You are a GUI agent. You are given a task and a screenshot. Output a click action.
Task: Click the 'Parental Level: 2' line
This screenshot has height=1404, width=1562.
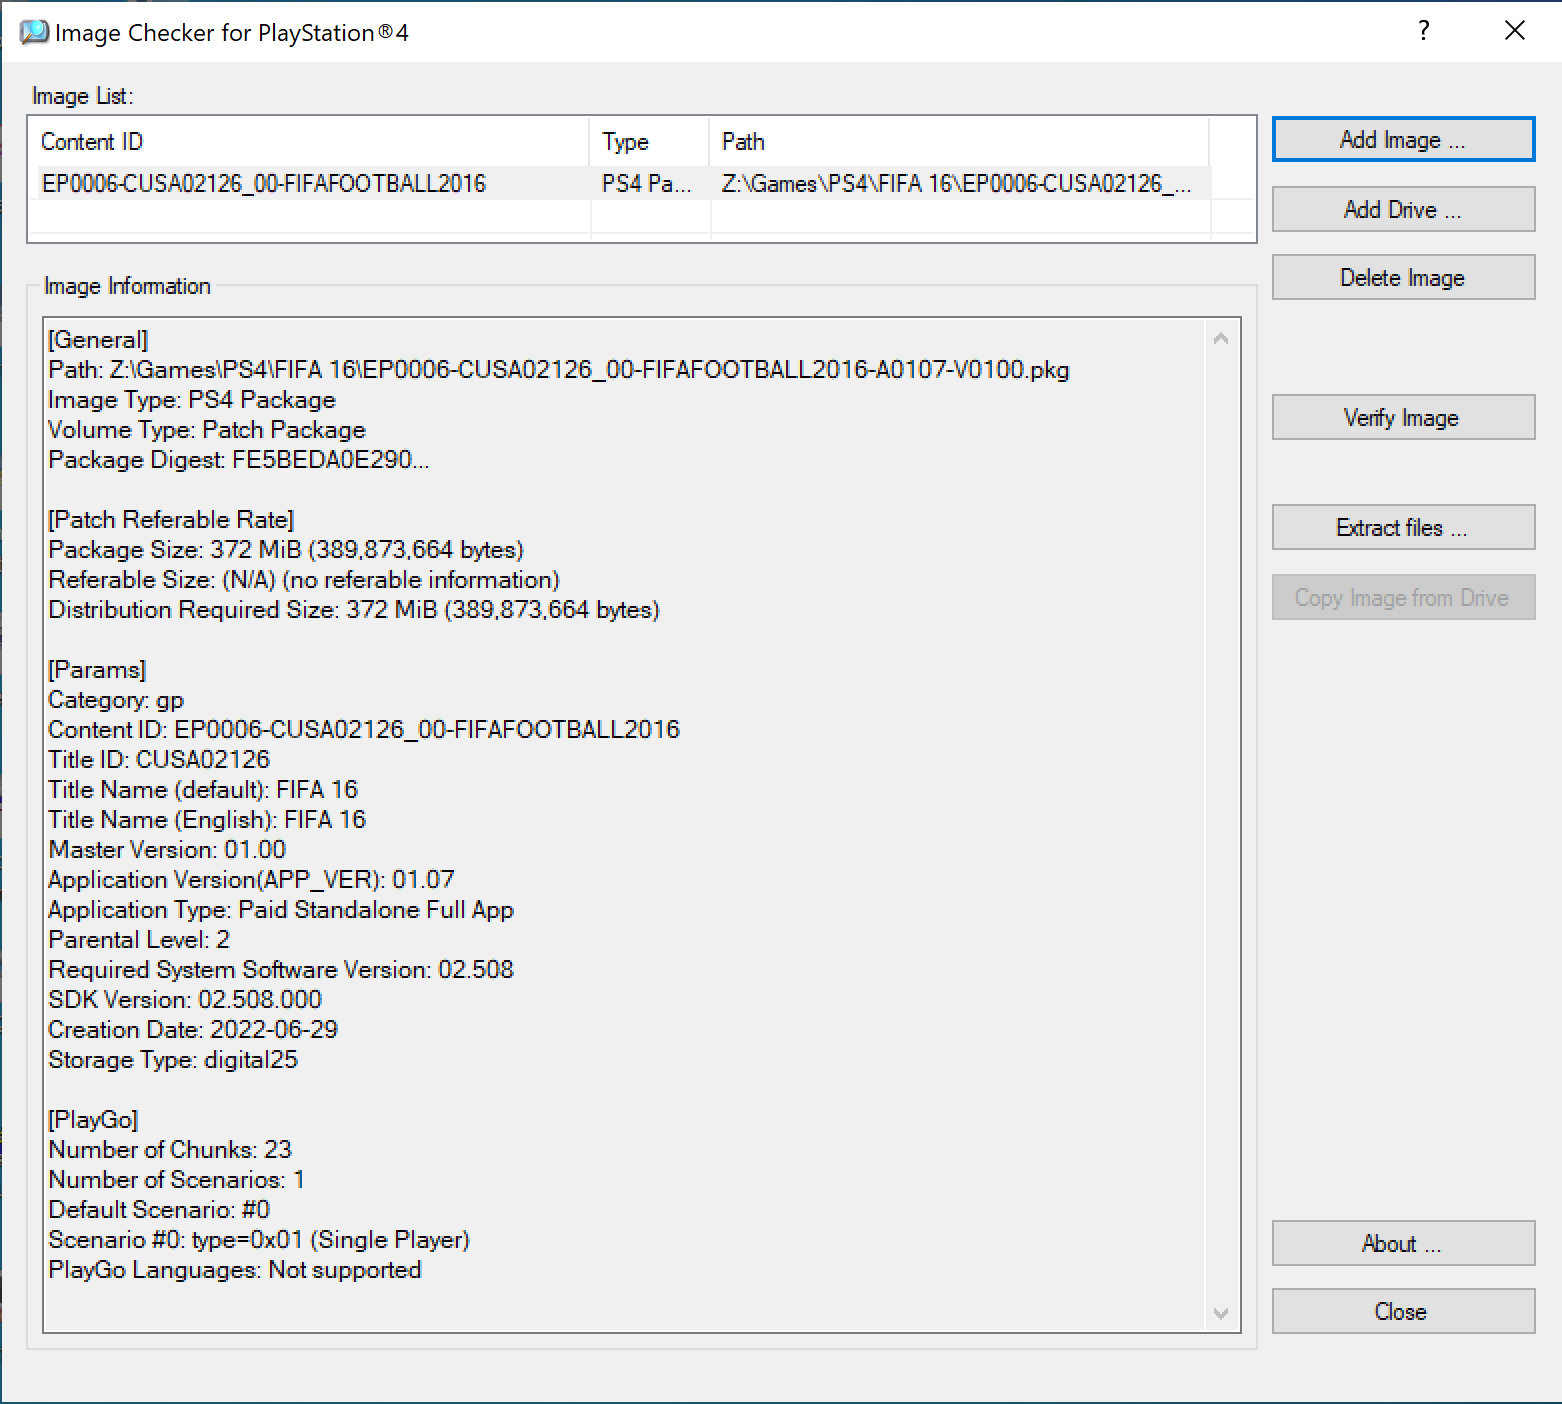click(x=139, y=940)
